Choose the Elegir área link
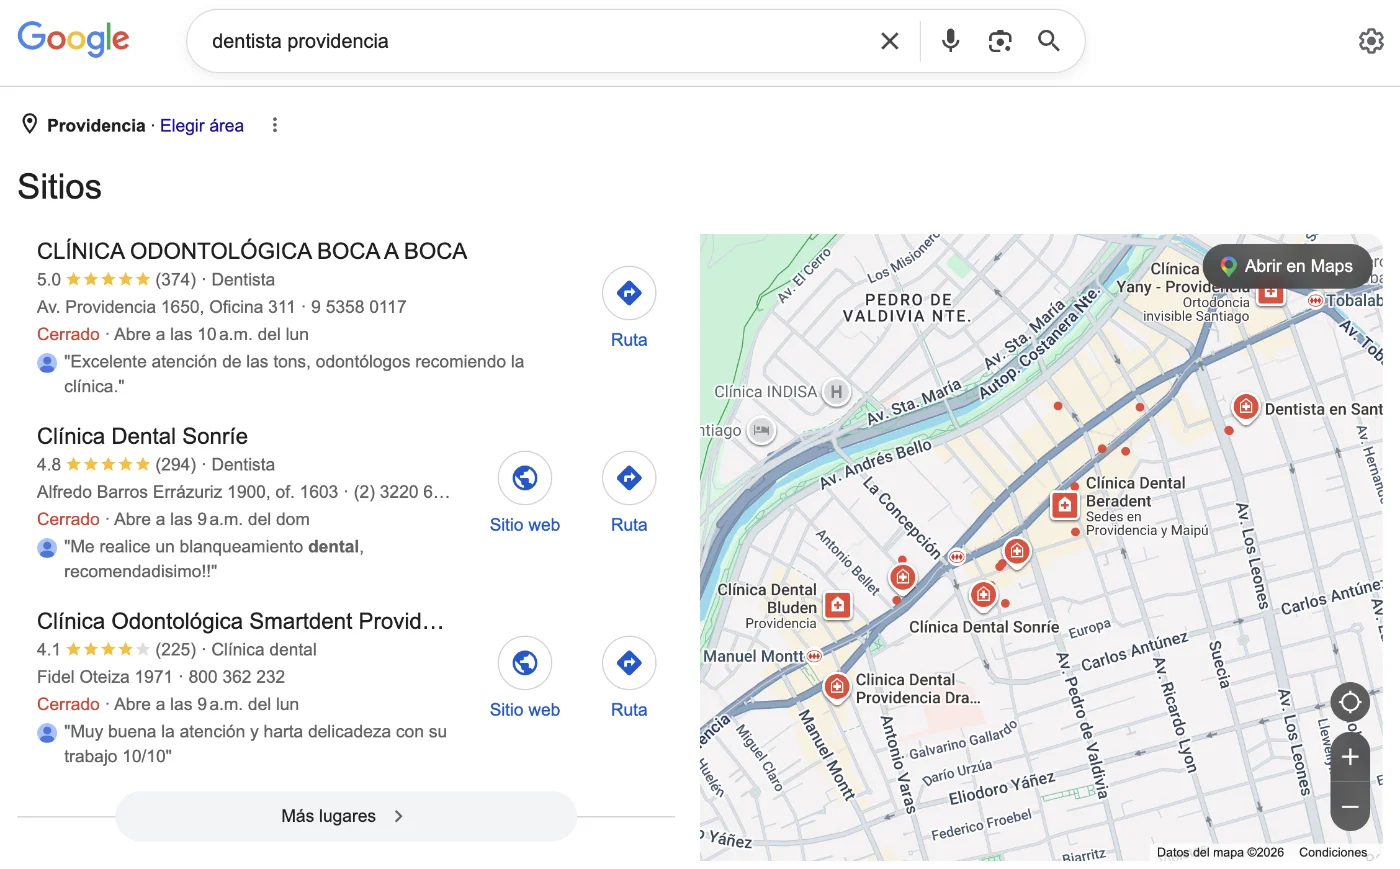 [x=202, y=125]
